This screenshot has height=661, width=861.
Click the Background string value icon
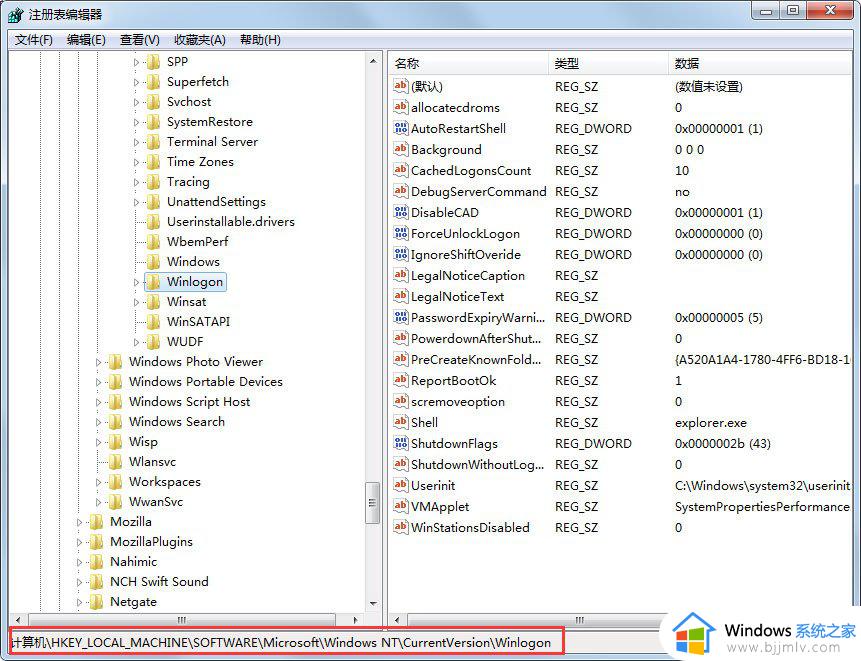click(401, 149)
